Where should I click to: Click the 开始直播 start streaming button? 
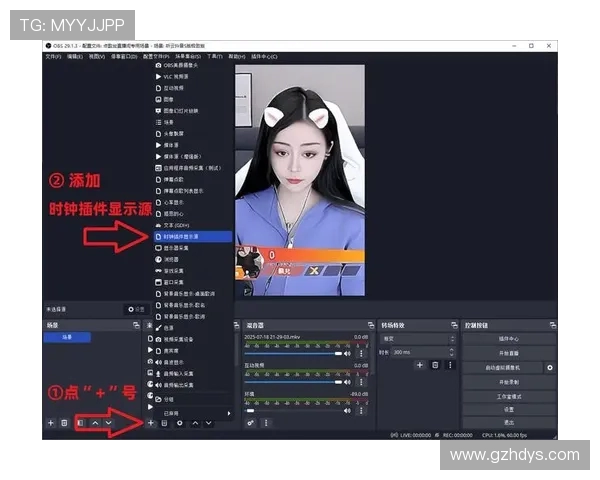509,353
